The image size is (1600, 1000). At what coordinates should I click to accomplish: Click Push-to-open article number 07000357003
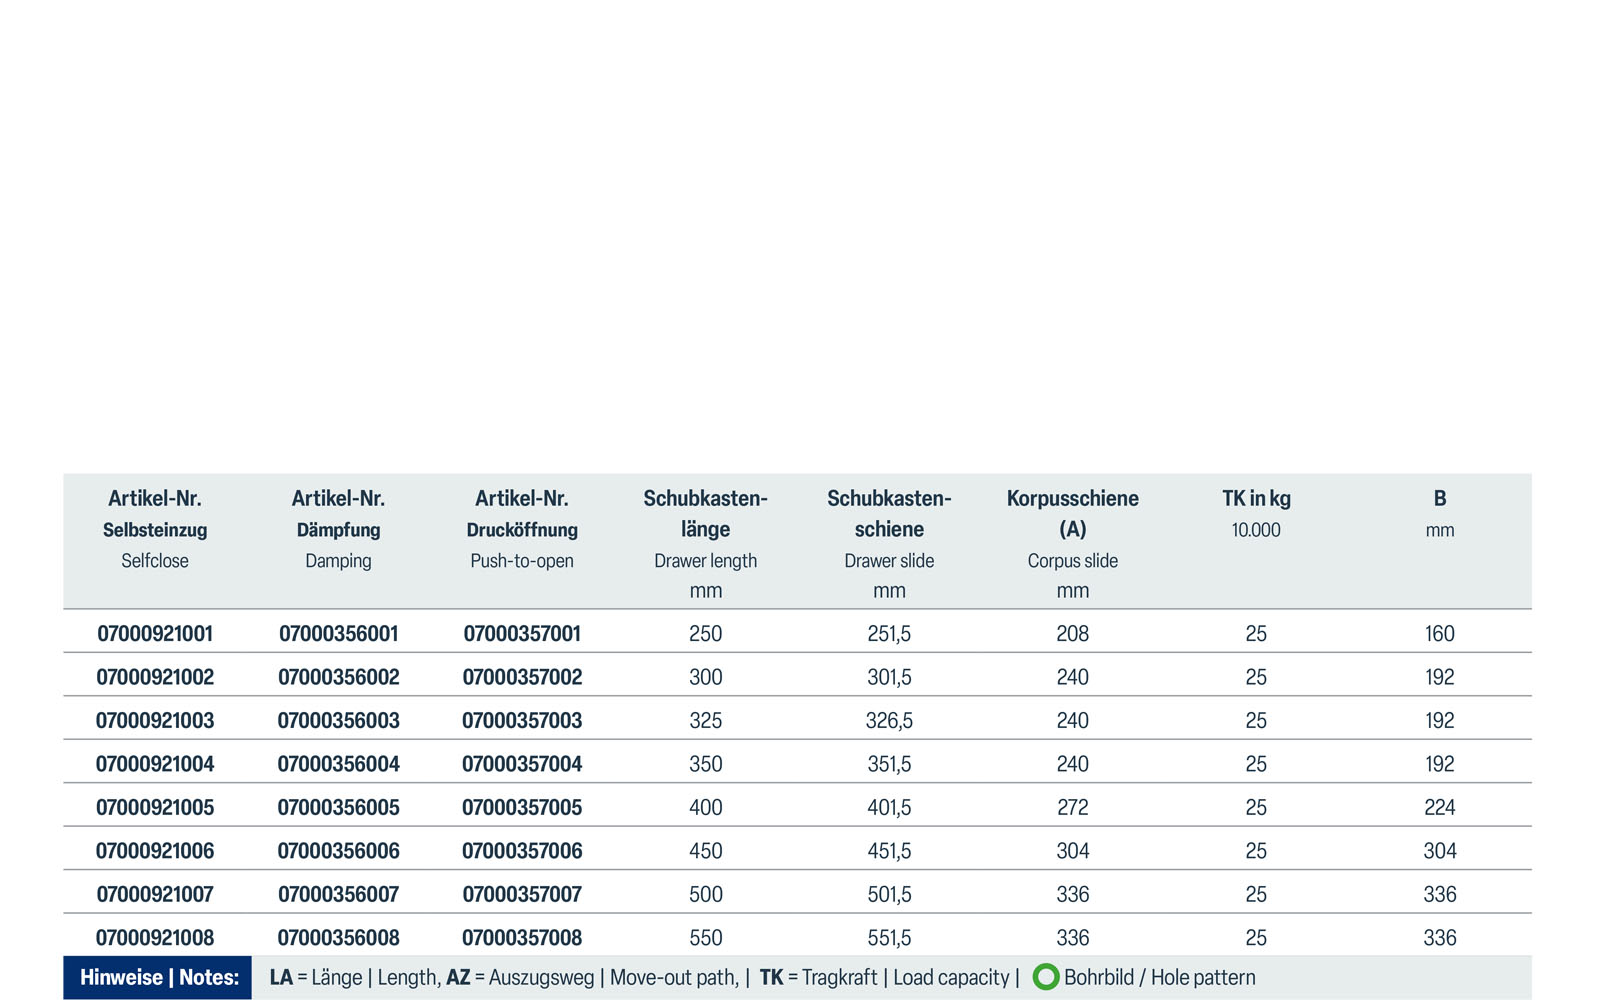click(x=522, y=720)
